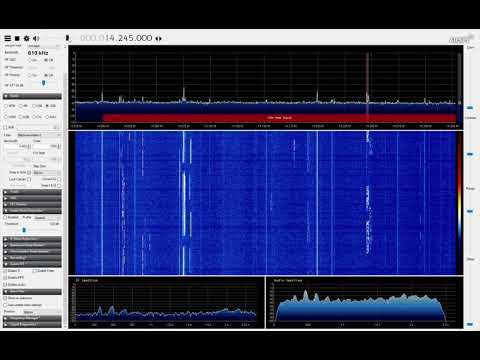Image resolution: width=480 pixels, height=360 pixels.
Task: Collapse the Zoom FFT panel
Action: click(x=32, y=264)
